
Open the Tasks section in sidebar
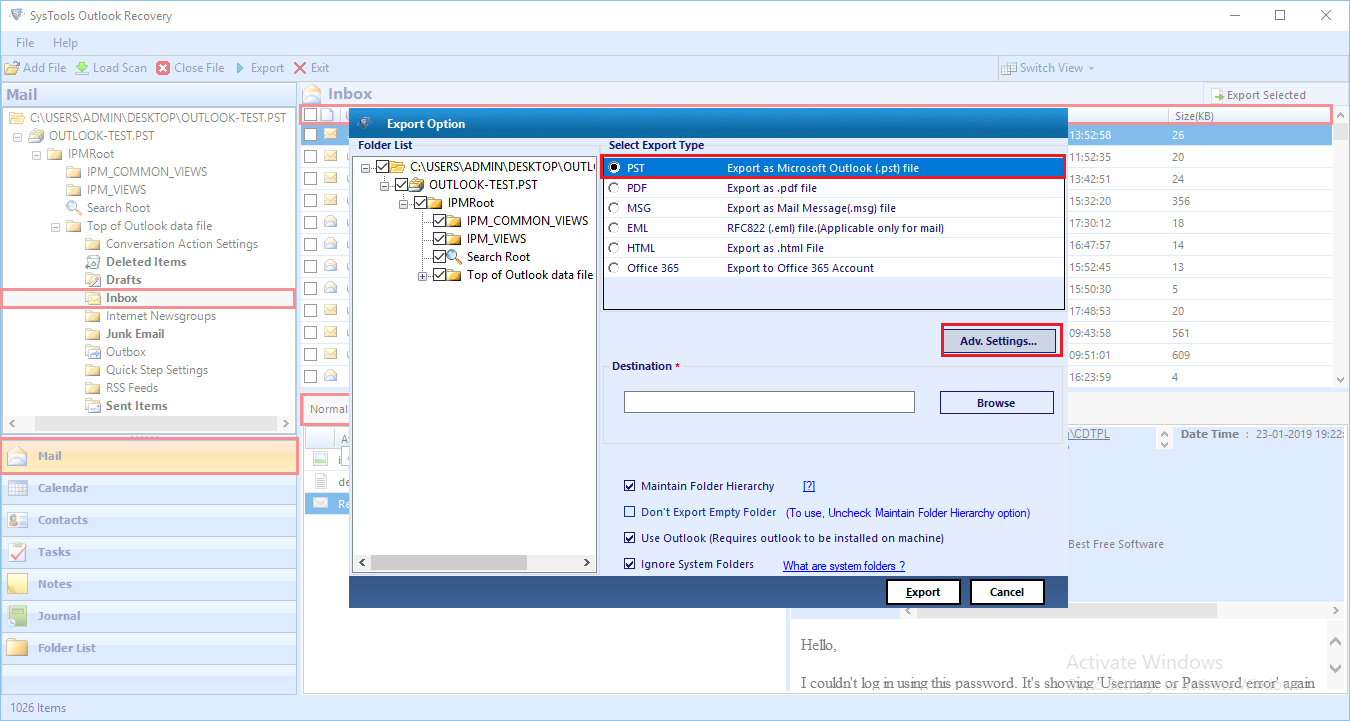(x=54, y=552)
